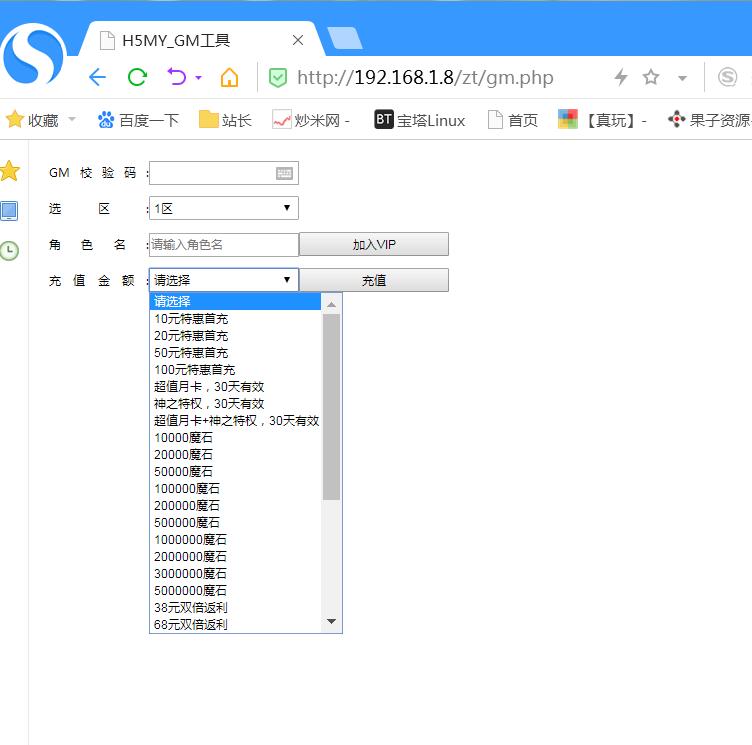This screenshot has height=745, width=752.
Task: Click the dropdown list scrollbar thumb
Action: point(332,405)
